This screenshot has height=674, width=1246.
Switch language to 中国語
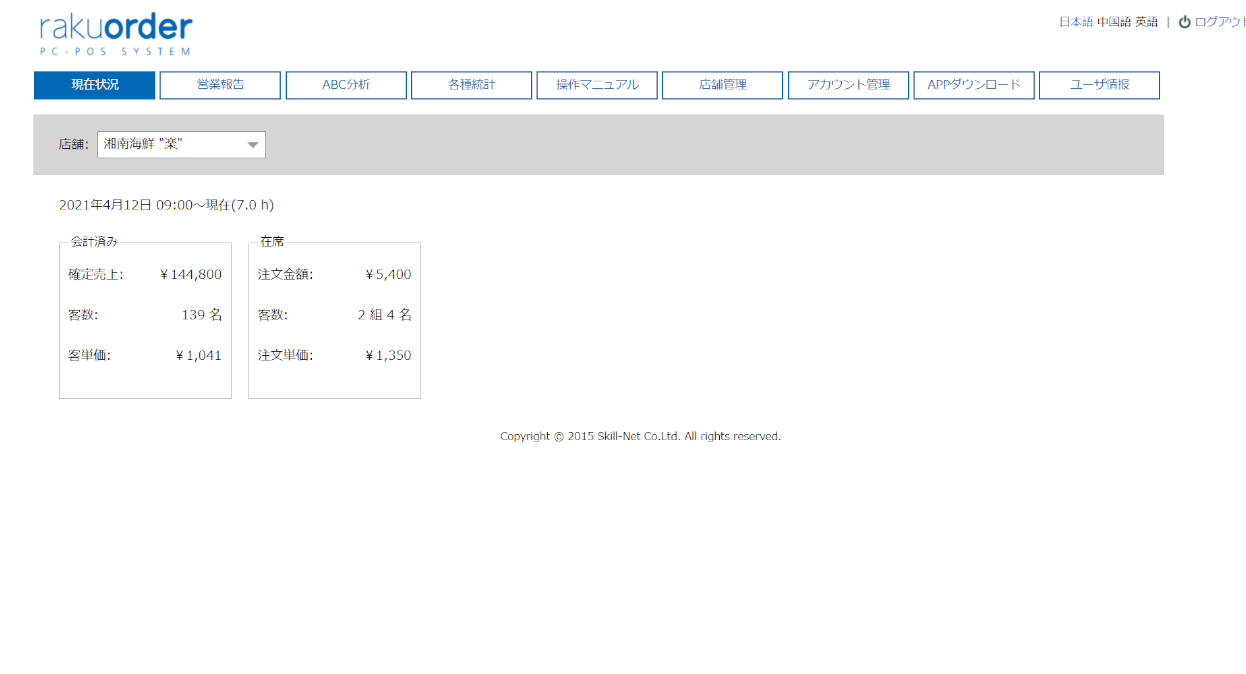click(x=1113, y=22)
